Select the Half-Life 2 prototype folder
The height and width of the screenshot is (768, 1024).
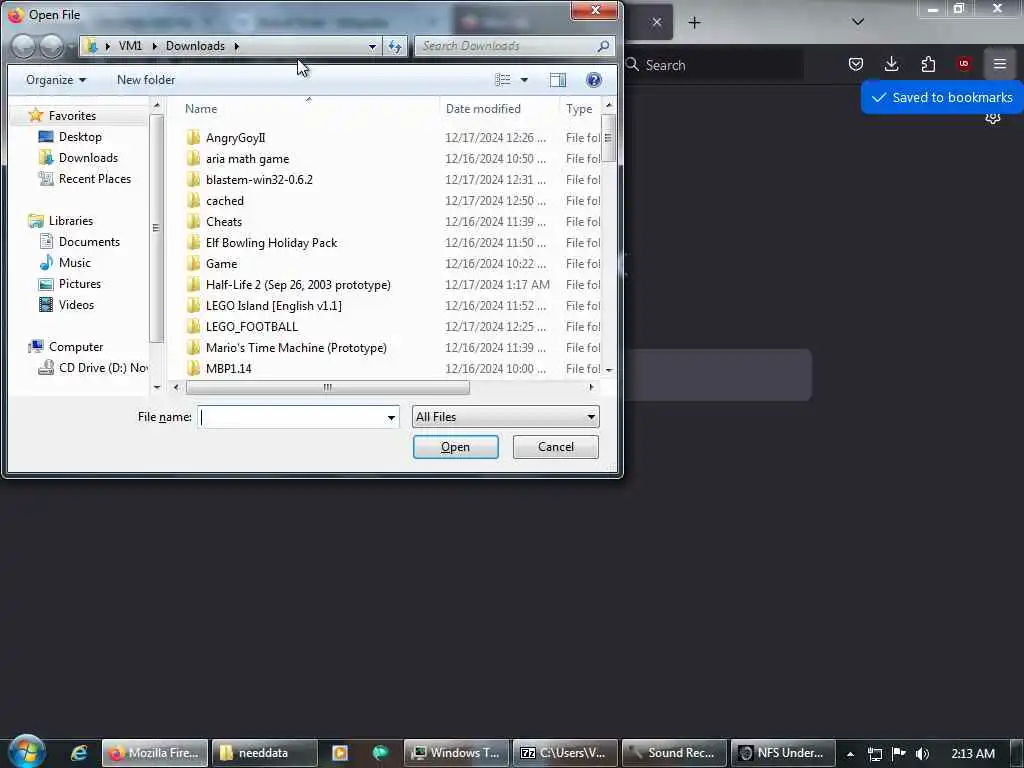coord(298,285)
